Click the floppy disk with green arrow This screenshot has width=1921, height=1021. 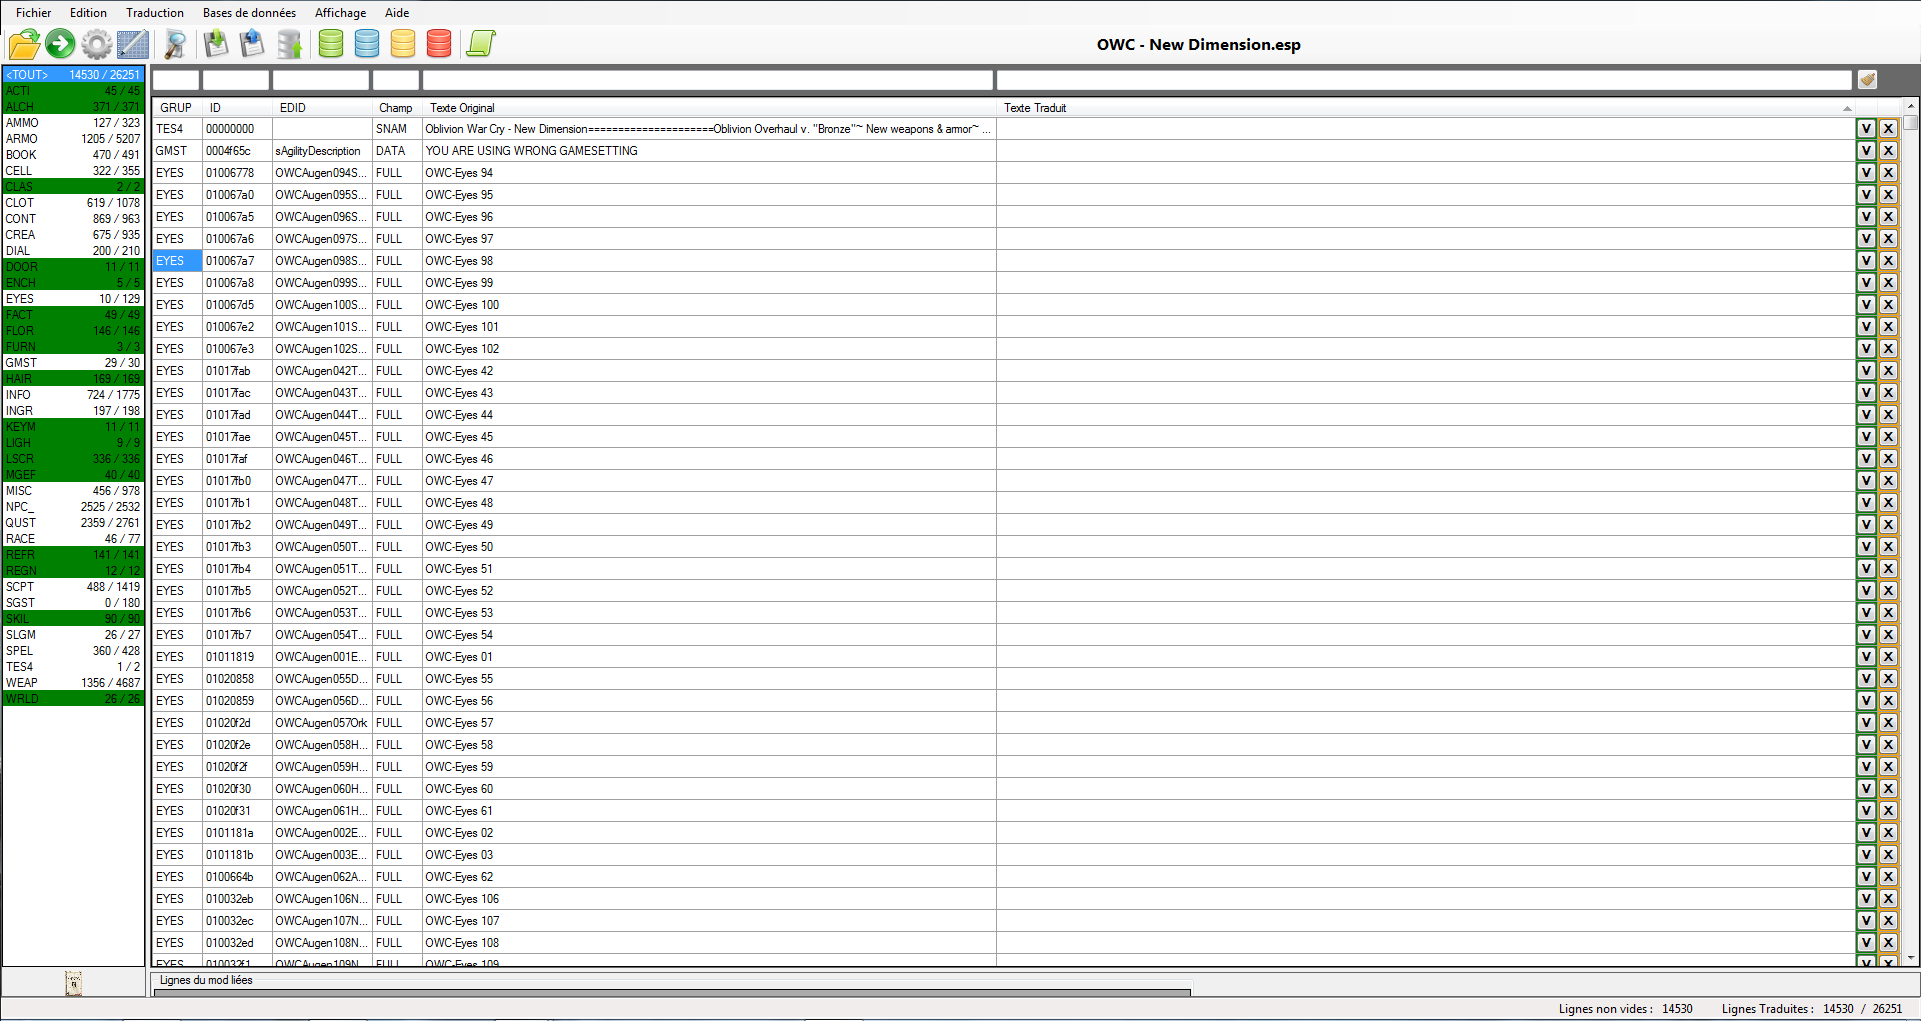pyautogui.click(x=216, y=44)
